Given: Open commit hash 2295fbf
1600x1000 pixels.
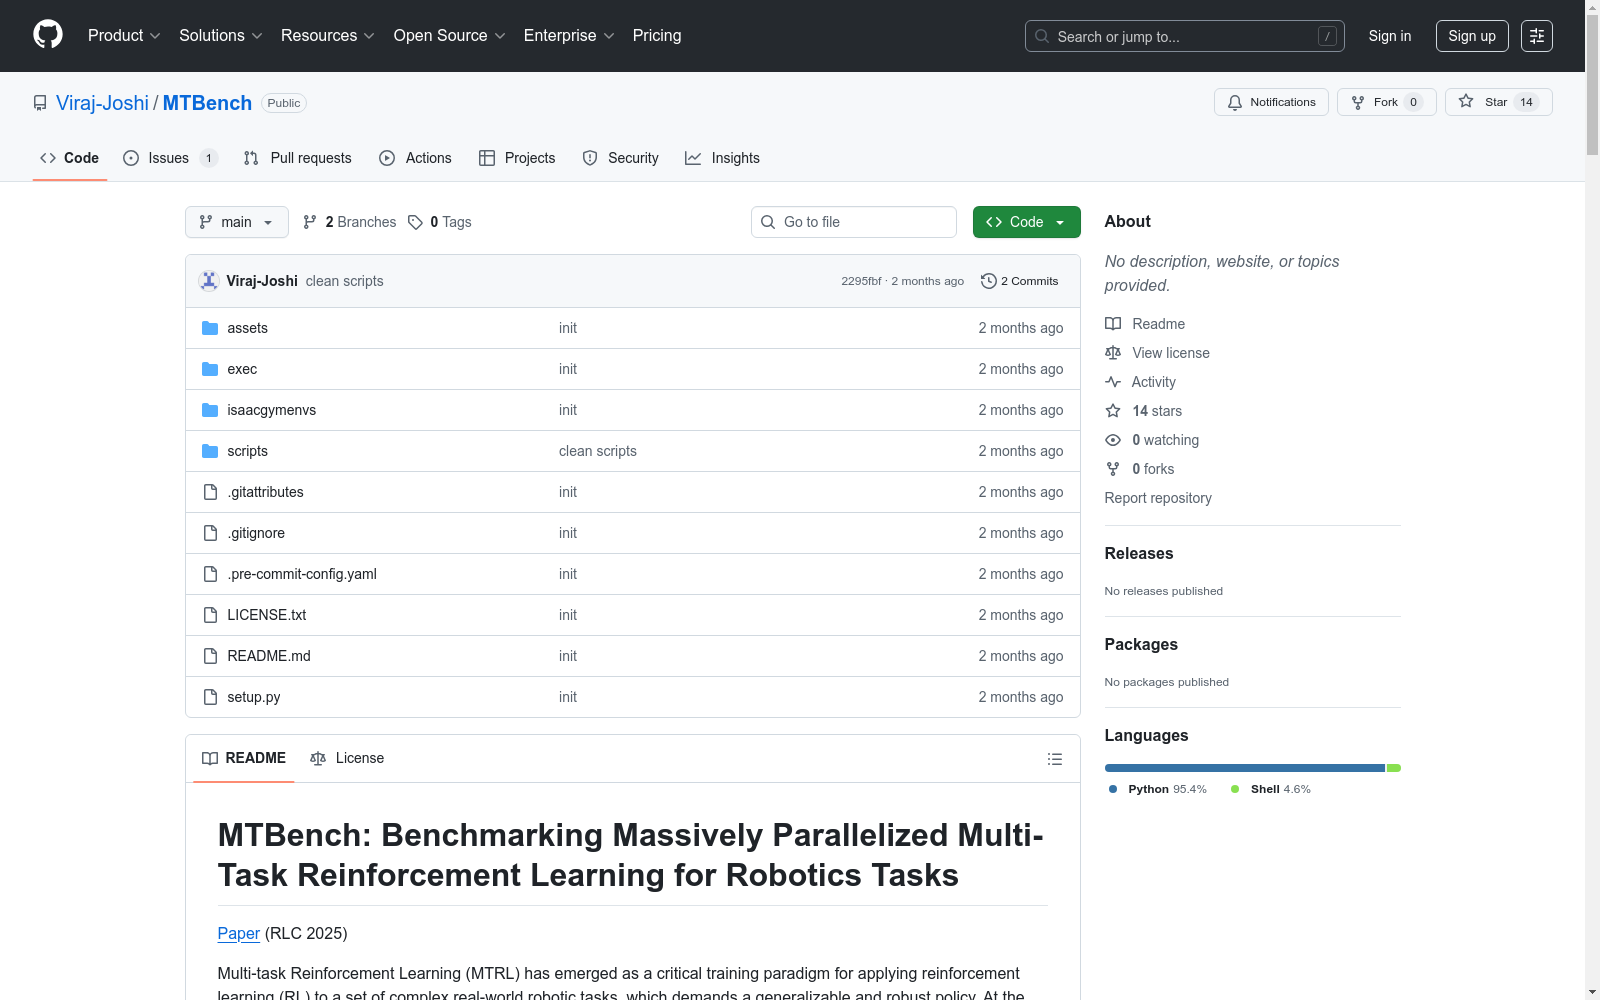Looking at the screenshot, I should pyautogui.click(x=861, y=281).
